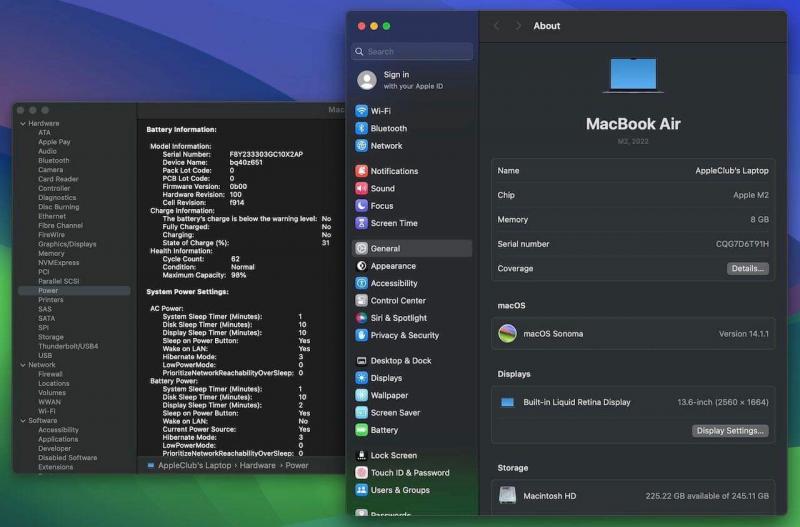Click the Coverage Details button
The height and width of the screenshot is (527, 800).
point(747,268)
